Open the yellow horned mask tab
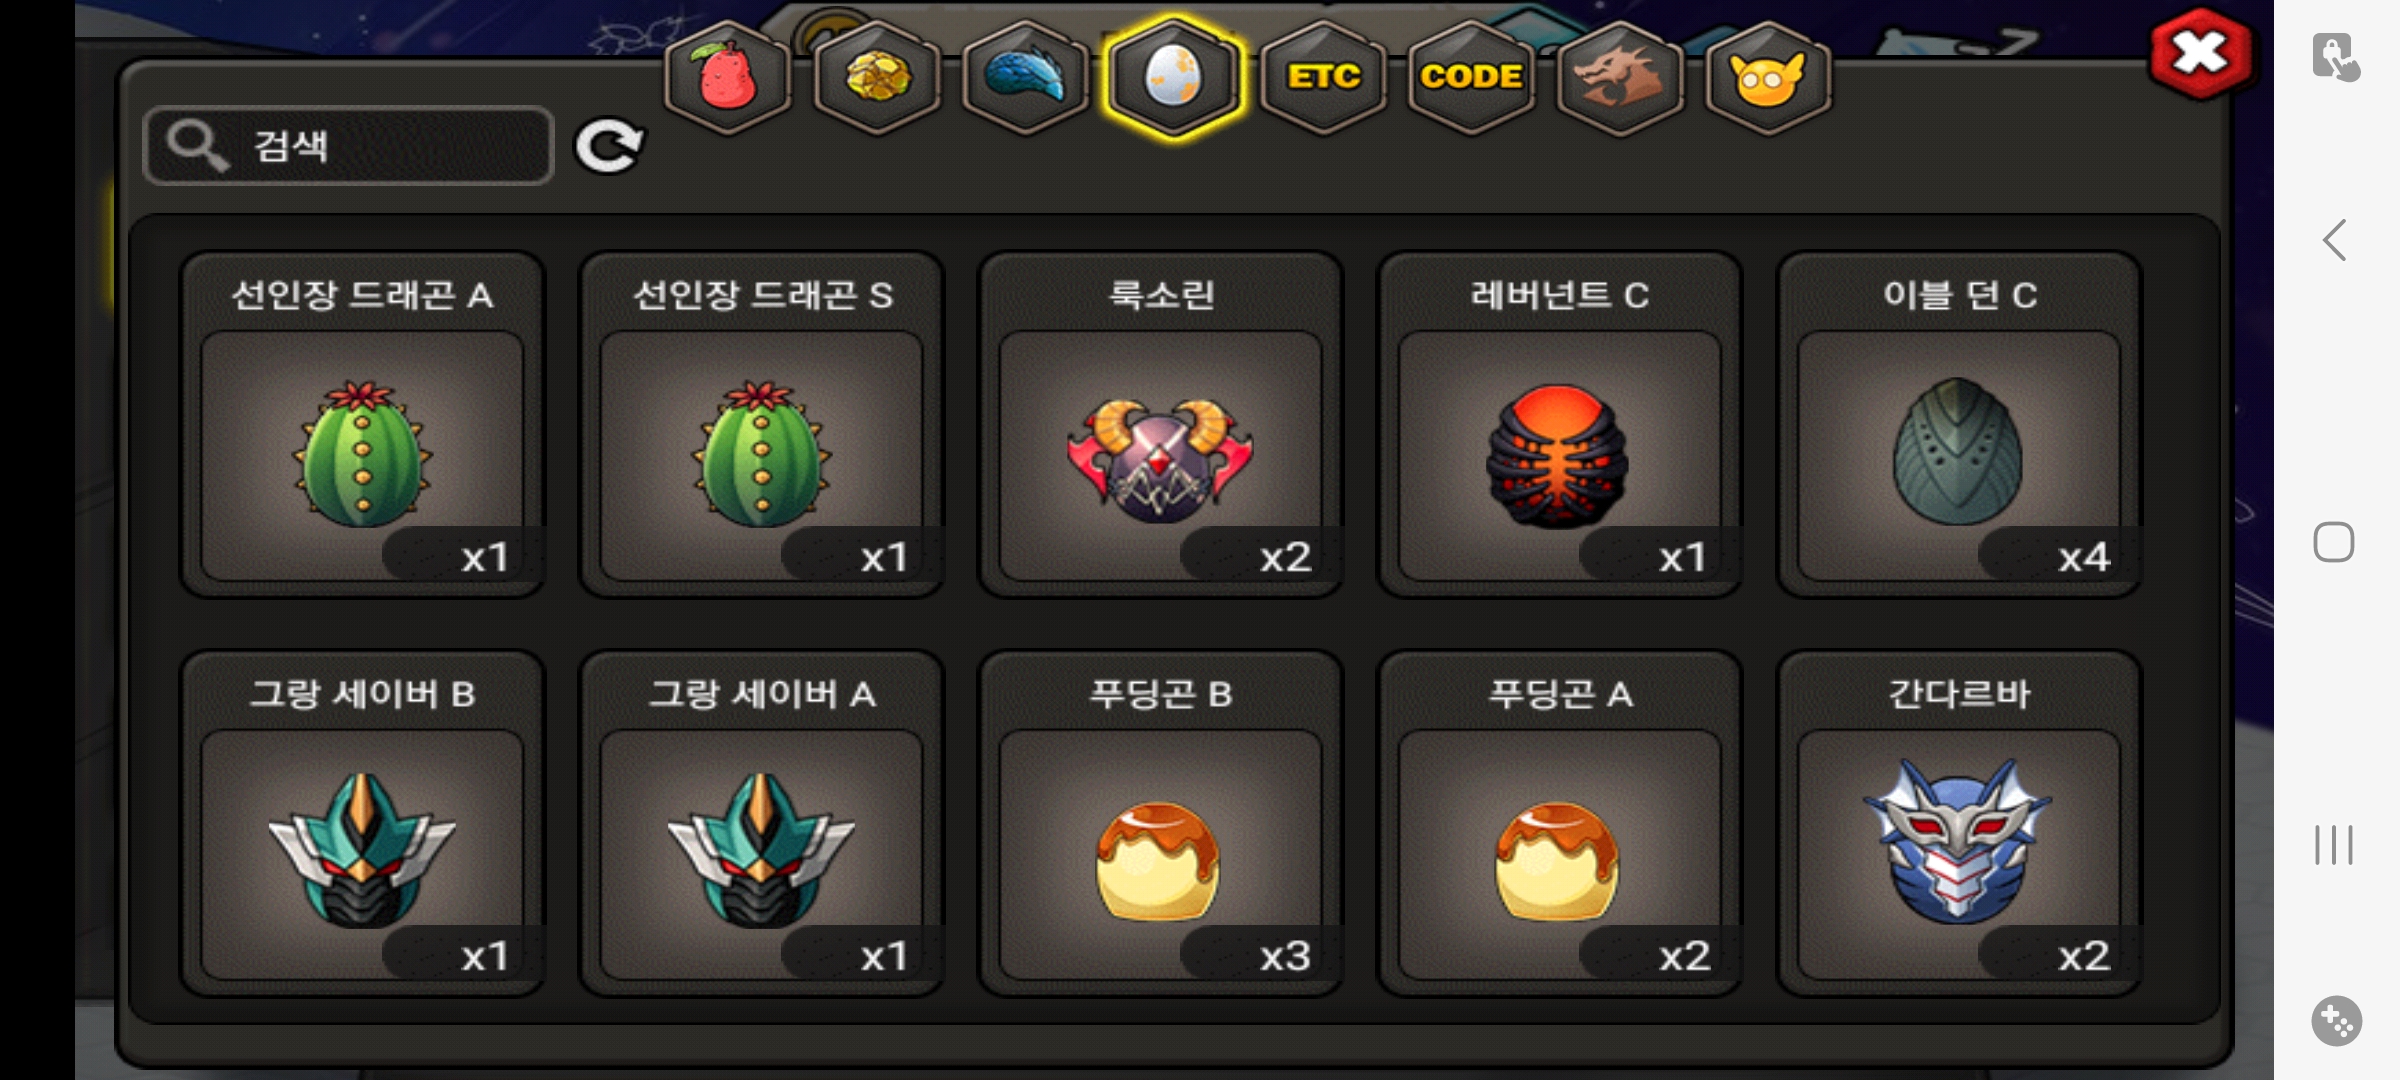 1768,76
